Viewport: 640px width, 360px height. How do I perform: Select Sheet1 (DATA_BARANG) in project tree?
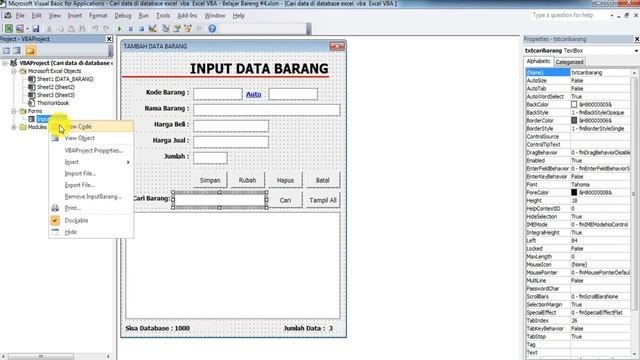pos(65,79)
